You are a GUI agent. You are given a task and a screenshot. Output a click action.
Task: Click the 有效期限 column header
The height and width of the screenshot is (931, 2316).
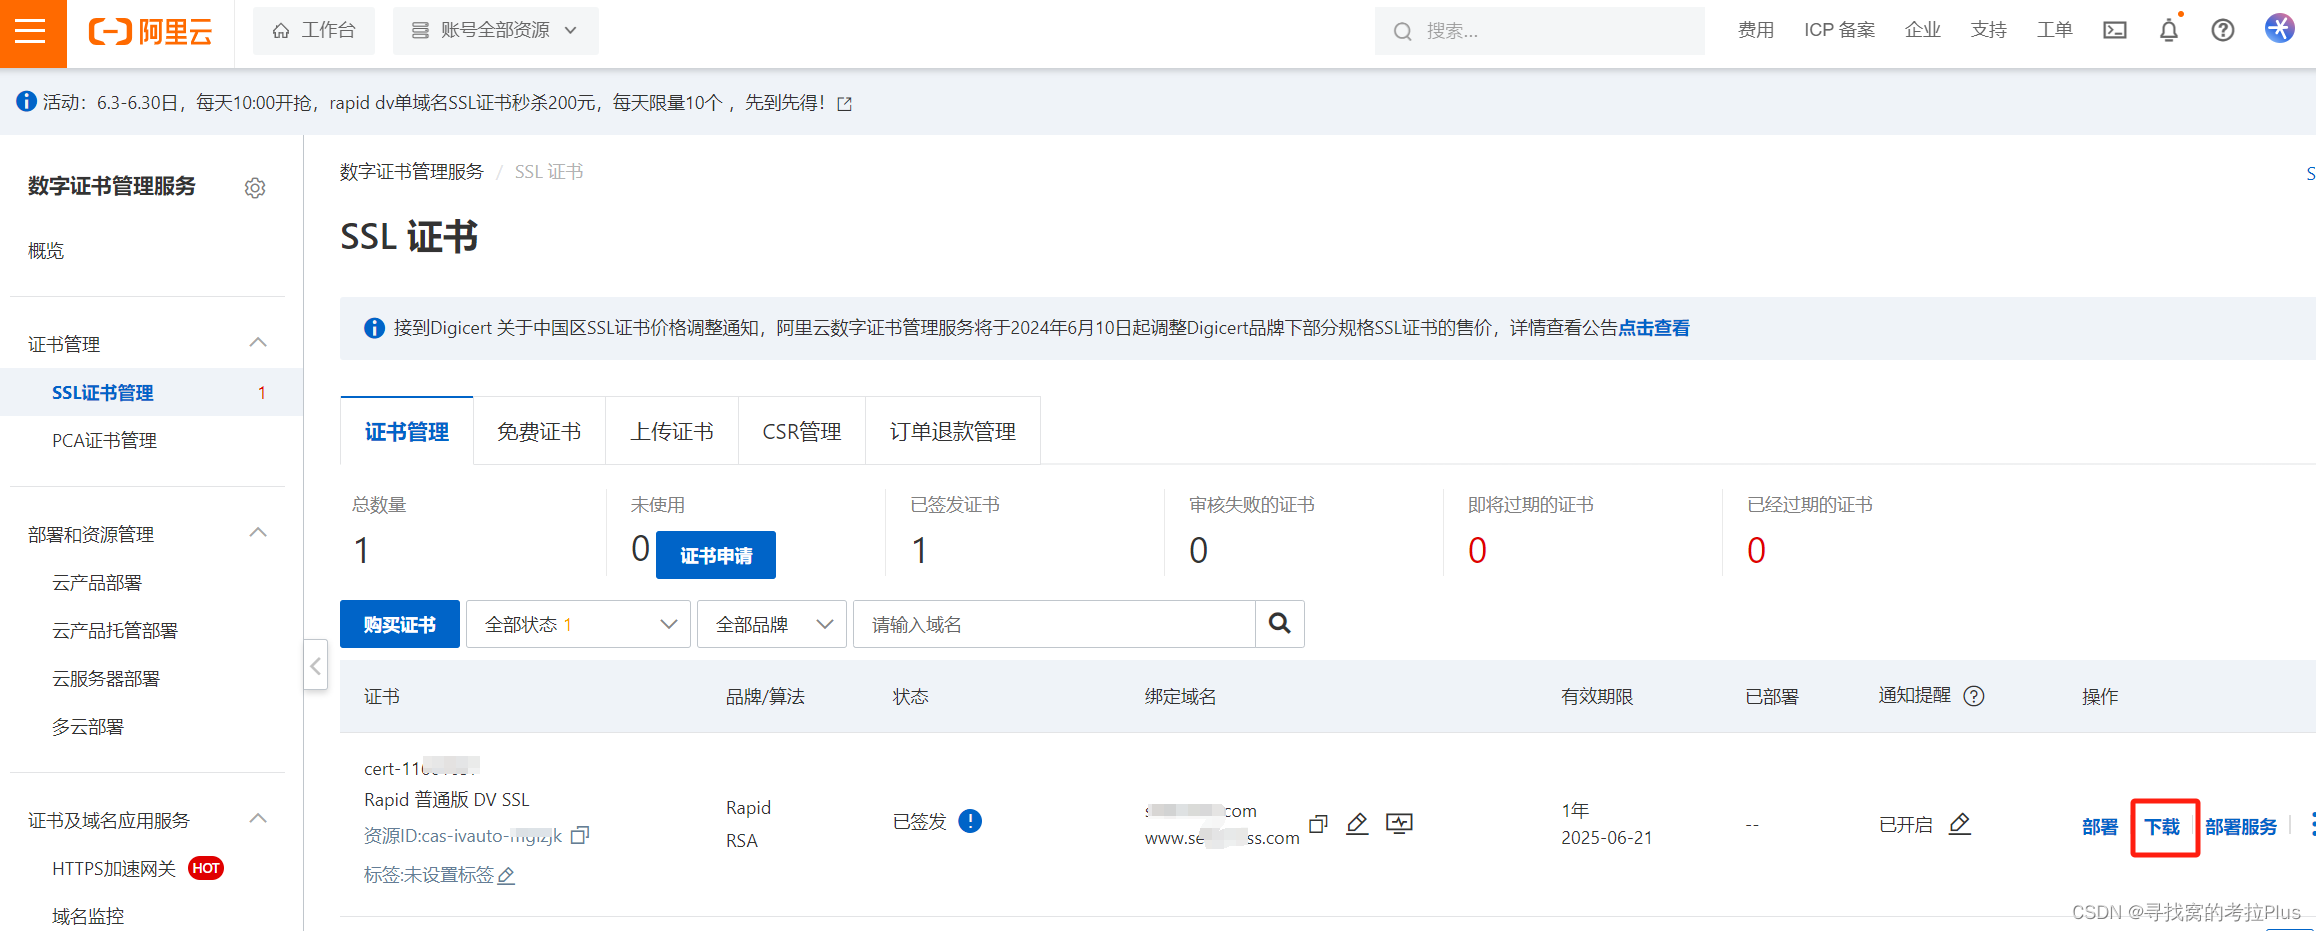[x=1597, y=697]
